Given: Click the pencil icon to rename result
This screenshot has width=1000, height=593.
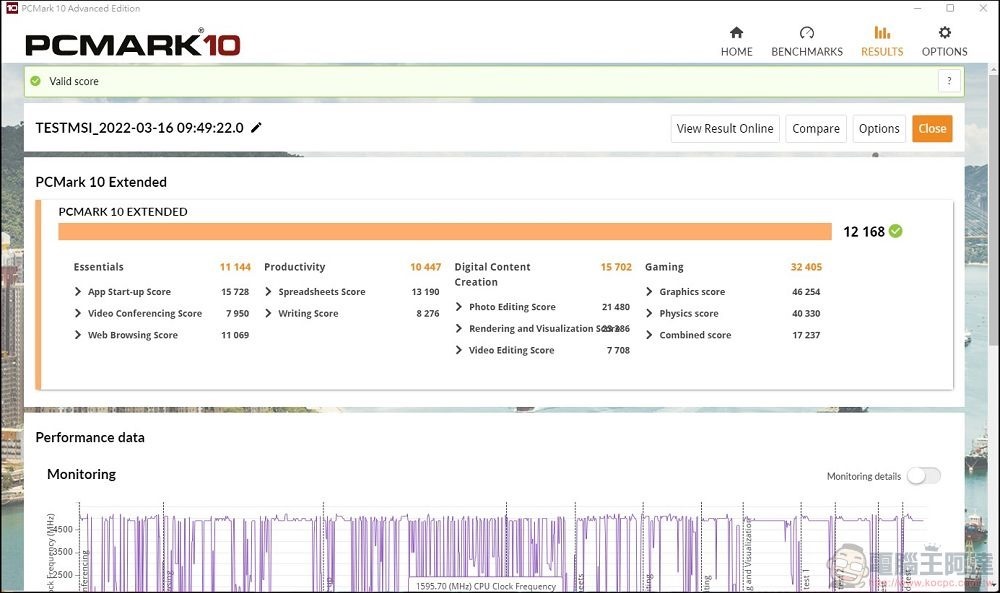Looking at the screenshot, I should pyautogui.click(x=257, y=128).
